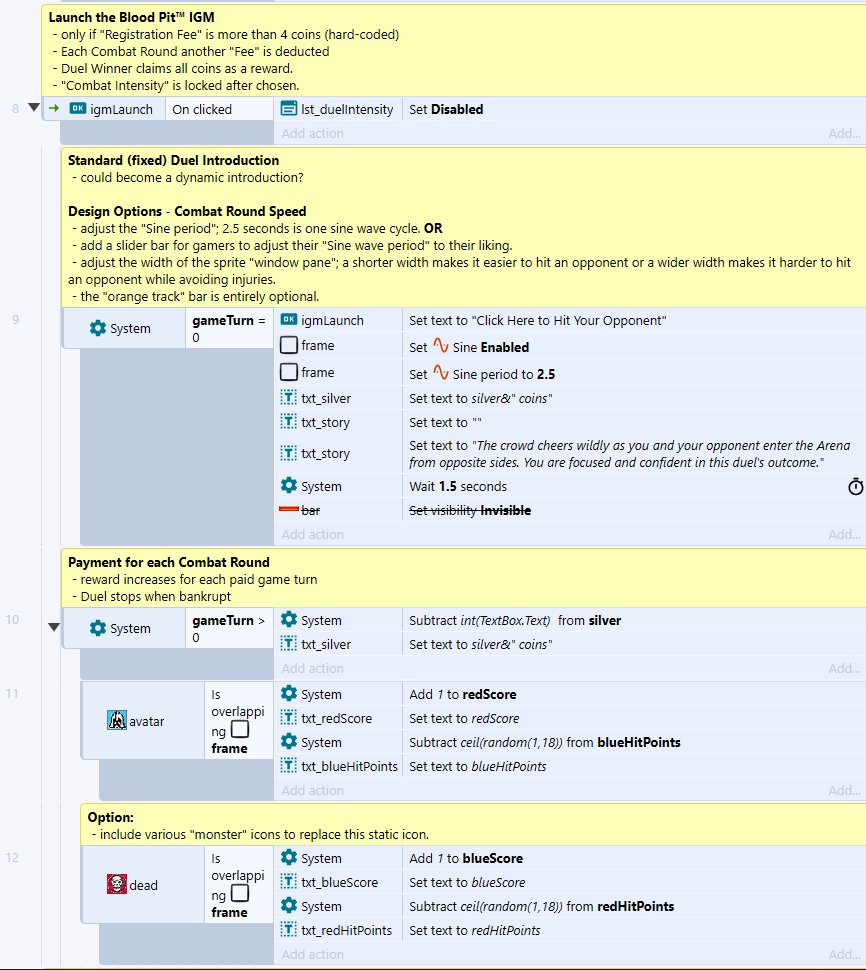Click the igmLaunch icon on the Click Here text action
866x970 pixels.
(289, 320)
